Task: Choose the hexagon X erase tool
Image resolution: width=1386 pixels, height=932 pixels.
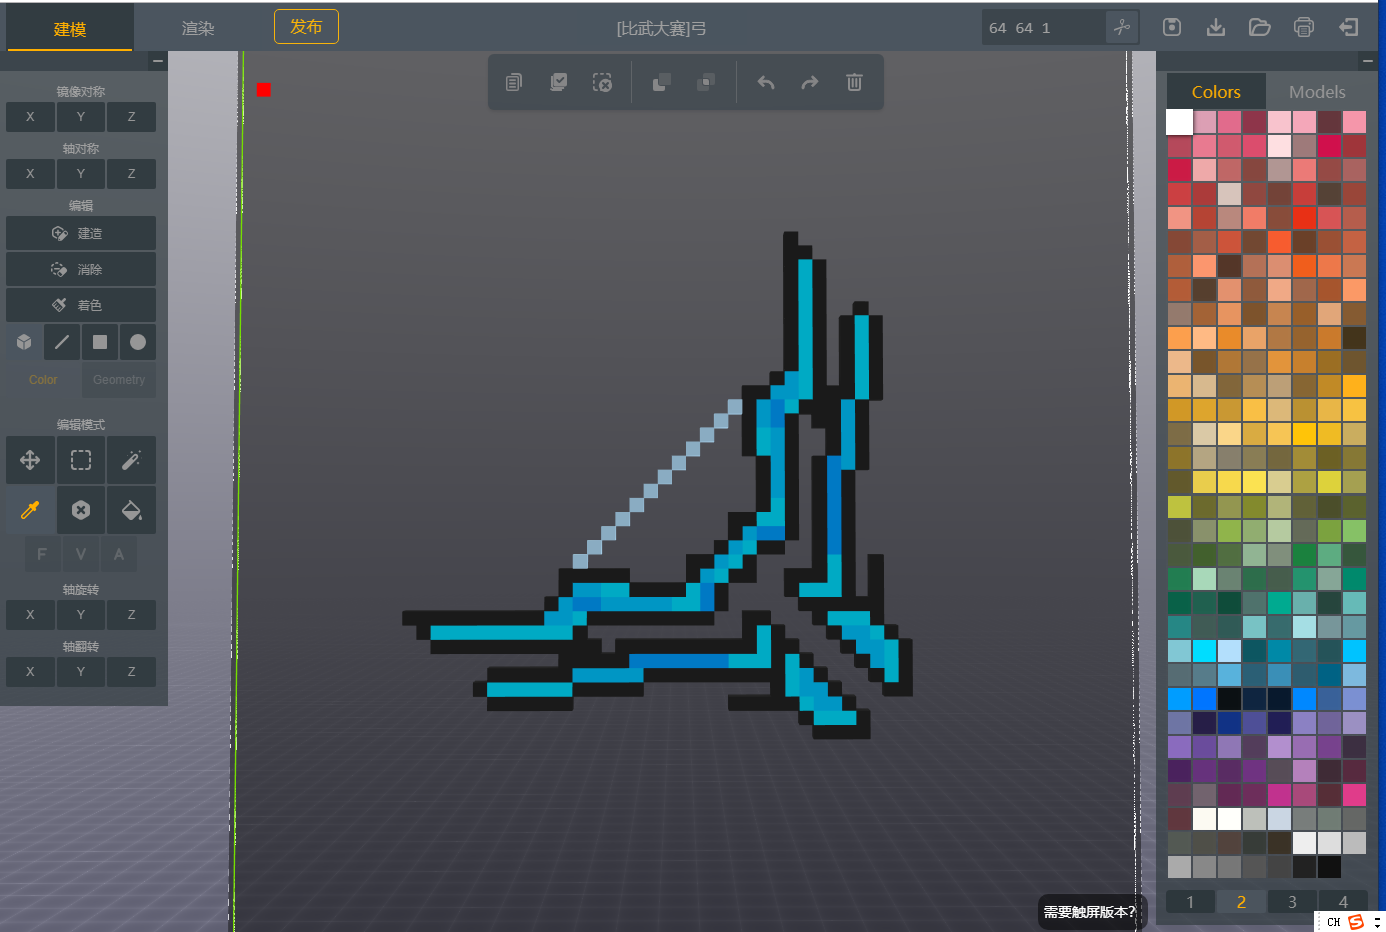Action: coord(81,511)
